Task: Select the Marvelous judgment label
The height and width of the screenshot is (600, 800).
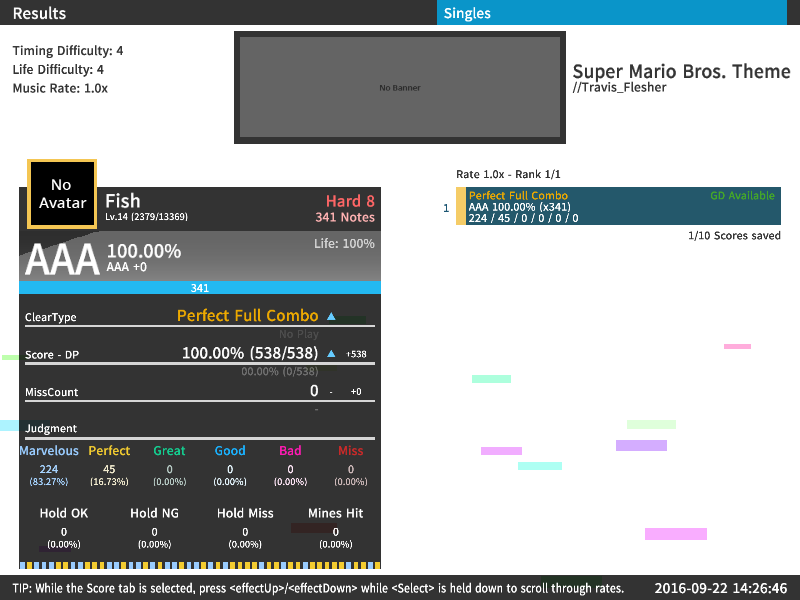Action: (x=49, y=451)
